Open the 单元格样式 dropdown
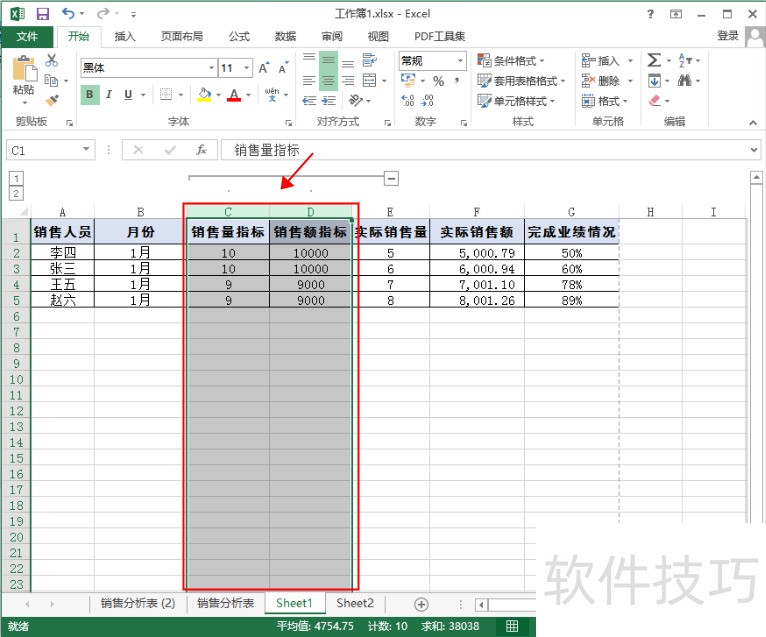 tap(516, 101)
